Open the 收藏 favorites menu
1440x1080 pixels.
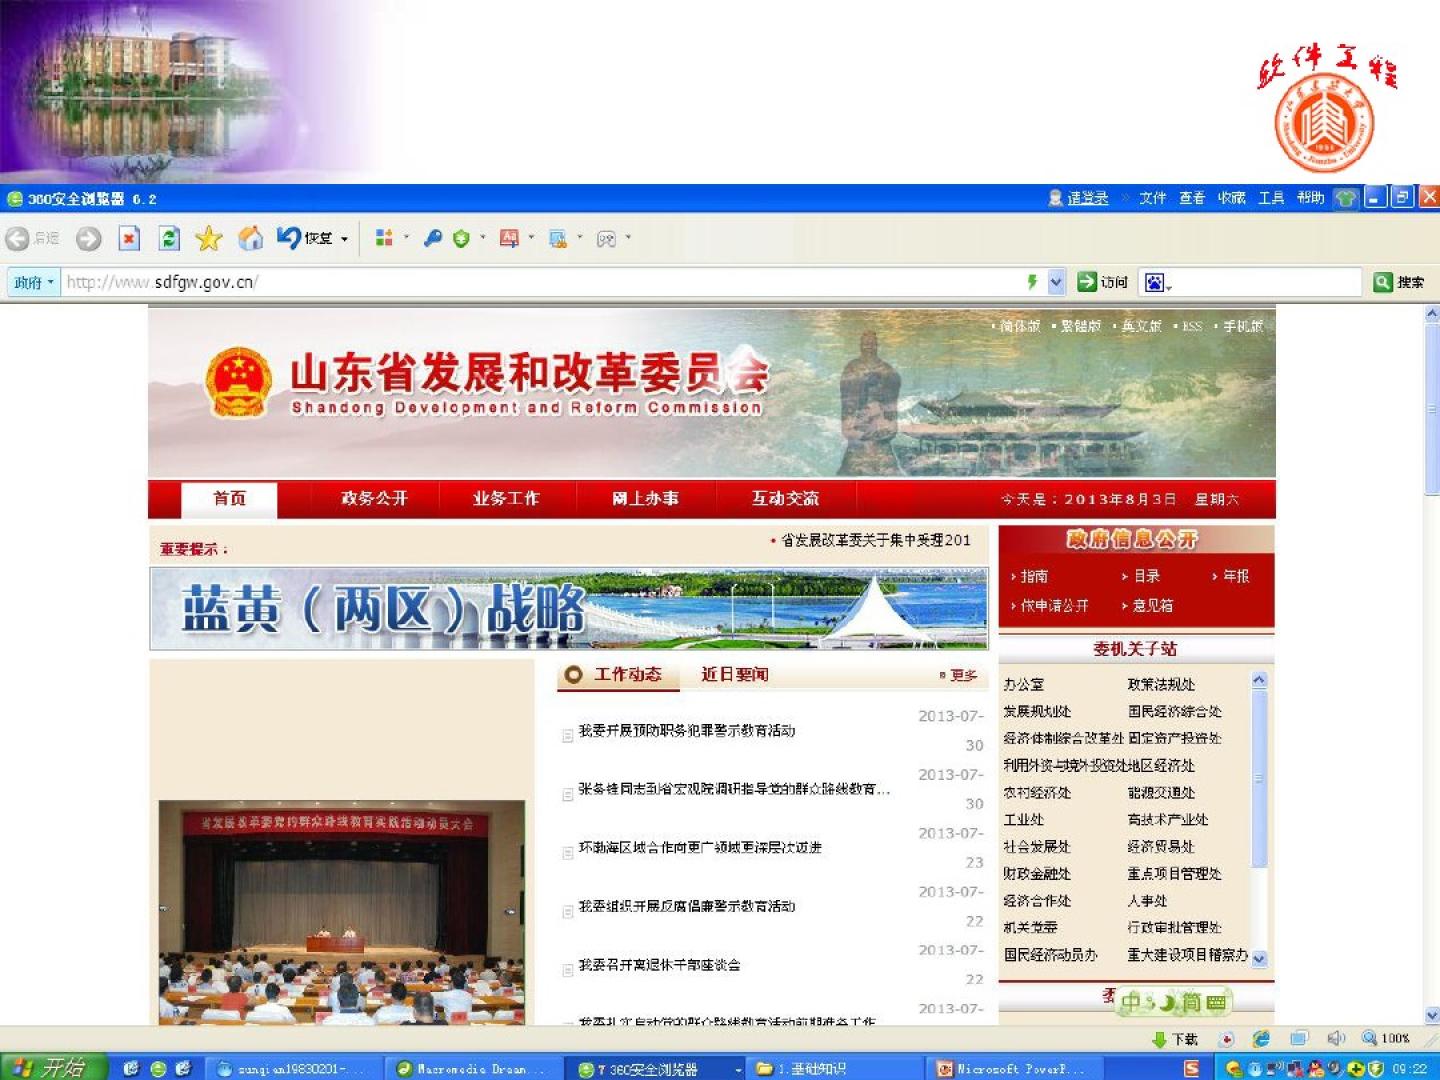click(1231, 198)
